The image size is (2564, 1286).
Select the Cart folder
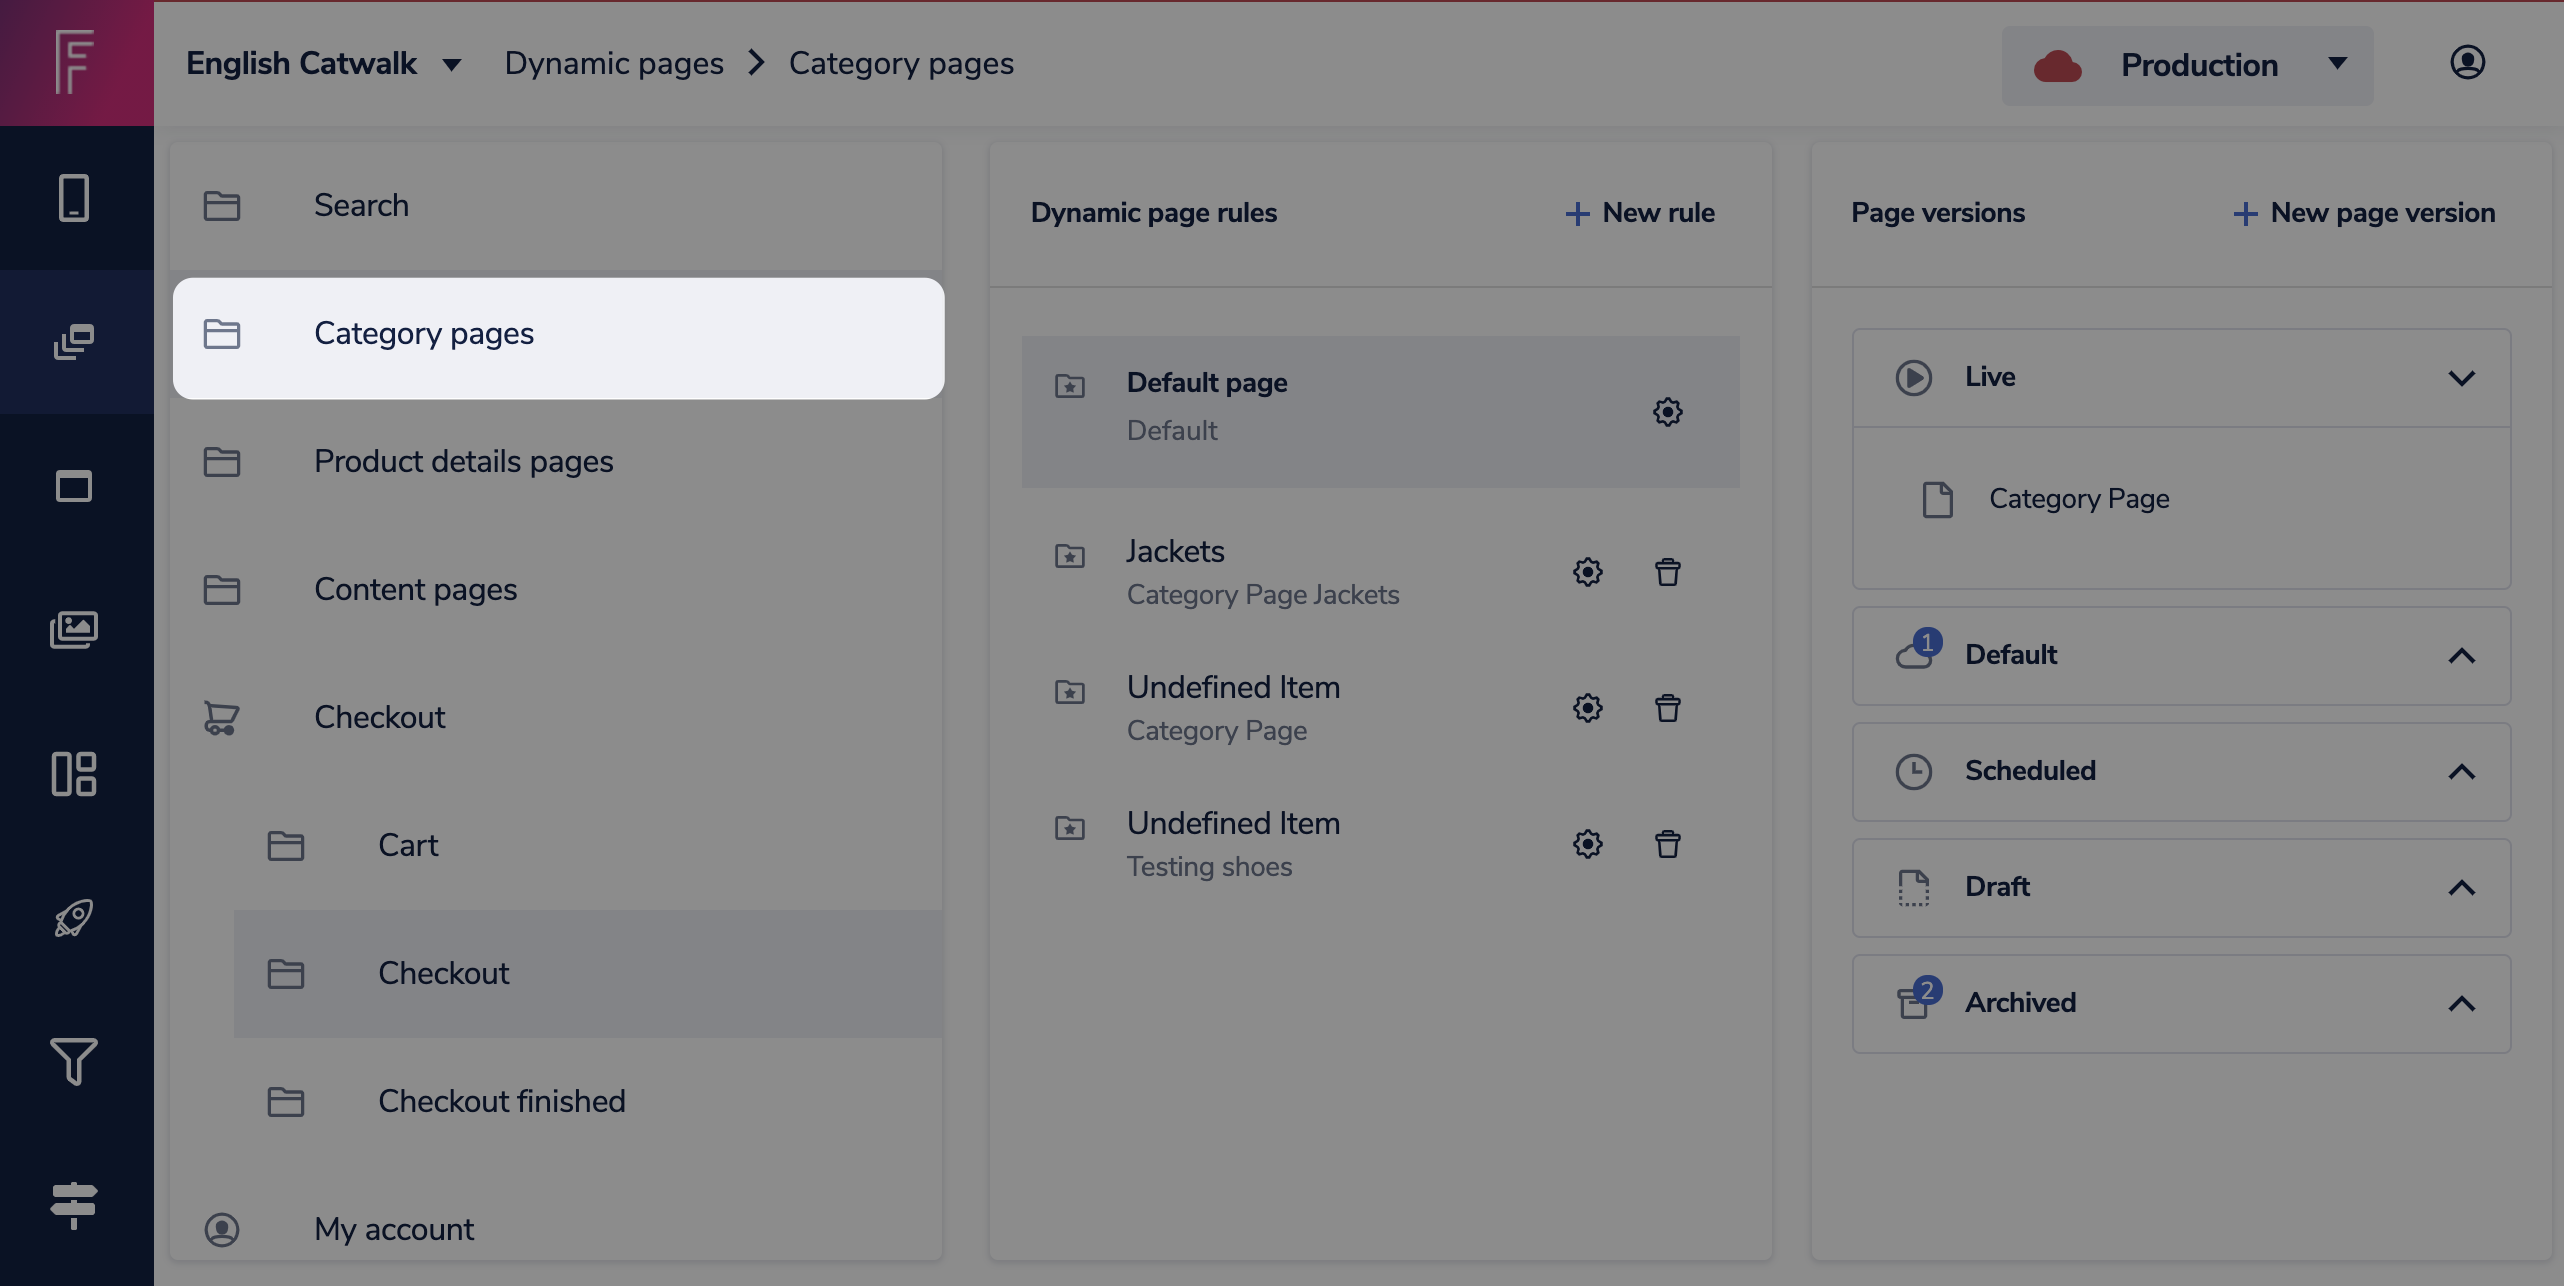coord(588,846)
